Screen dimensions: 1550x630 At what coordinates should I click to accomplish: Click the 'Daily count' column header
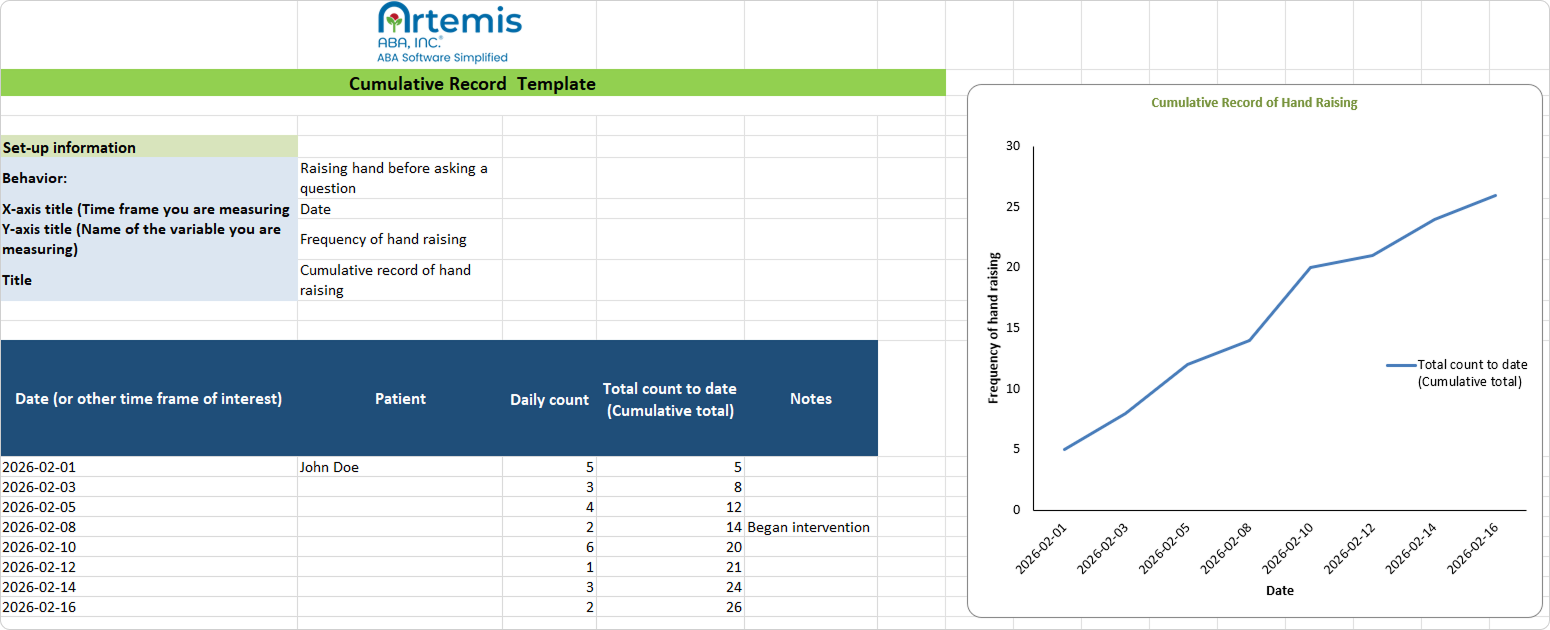point(548,398)
